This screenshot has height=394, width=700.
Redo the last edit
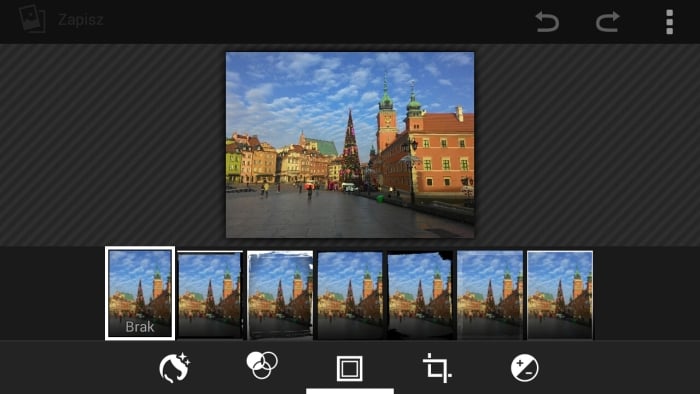pos(608,21)
